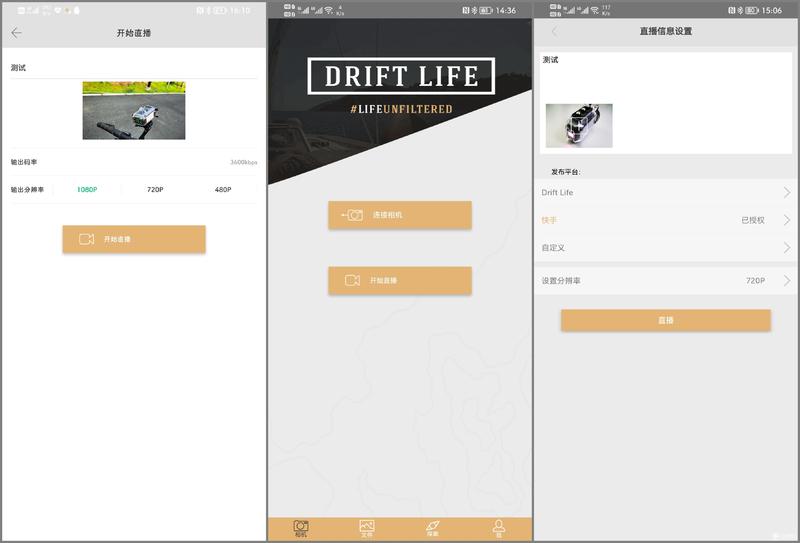
Task: Tap the DRIFT LIFE logo banner
Action: pos(401,76)
